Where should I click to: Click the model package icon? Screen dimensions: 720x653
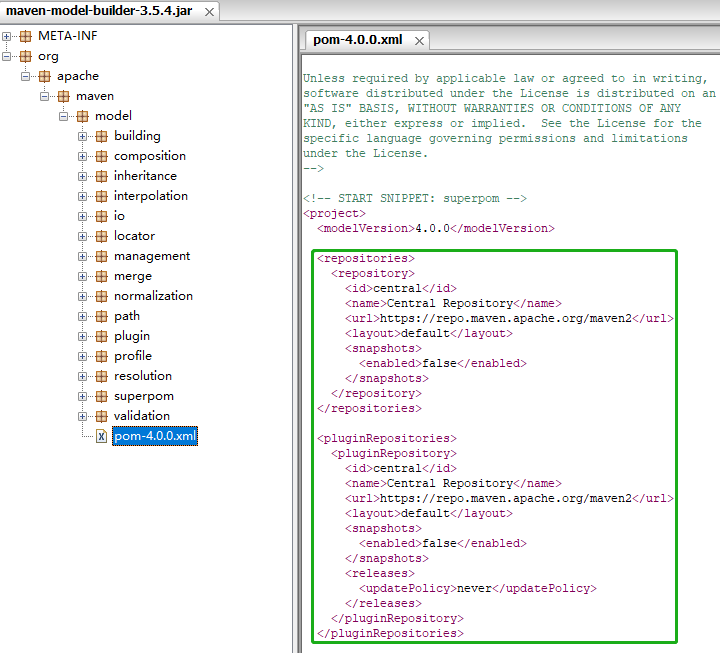pyautogui.click(x=83, y=116)
